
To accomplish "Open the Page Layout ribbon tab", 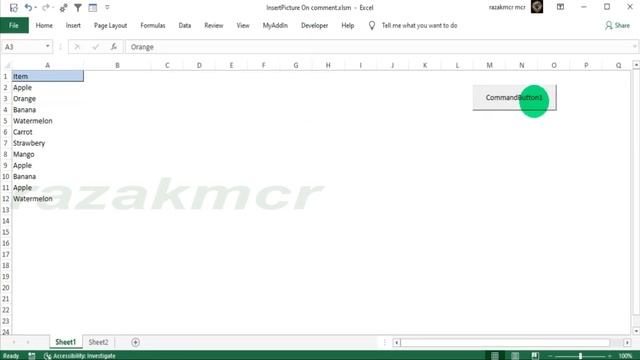I will [110, 25].
